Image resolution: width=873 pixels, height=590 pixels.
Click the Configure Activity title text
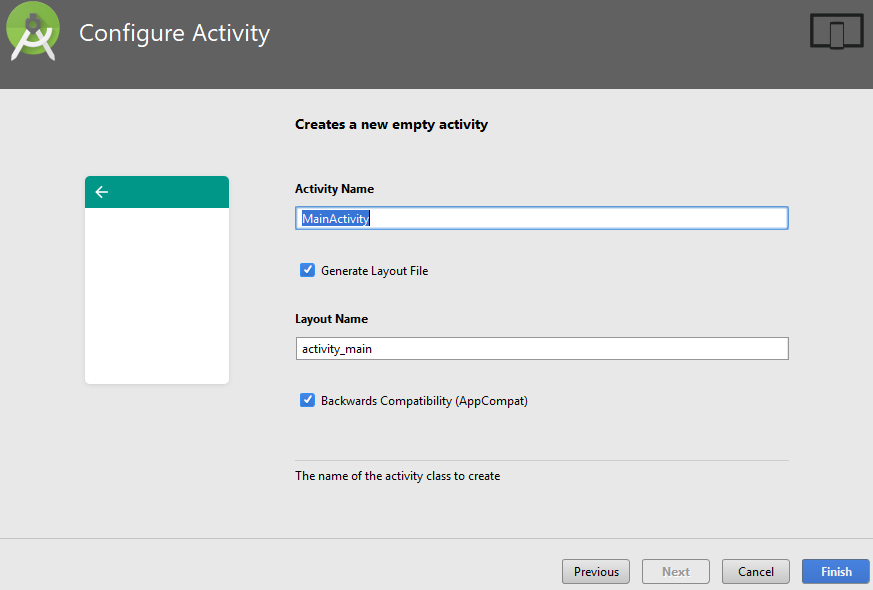[x=174, y=33]
